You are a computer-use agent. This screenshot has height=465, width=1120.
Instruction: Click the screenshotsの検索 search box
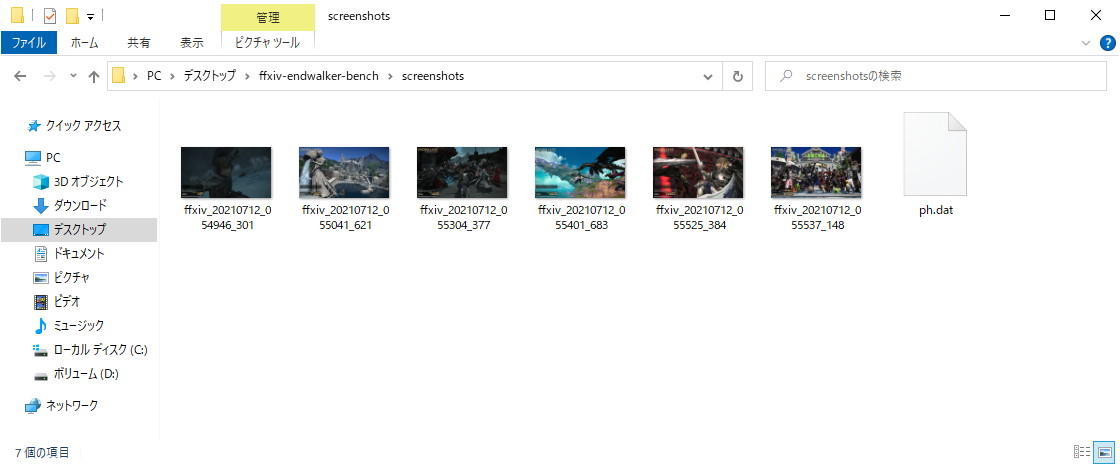coord(936,76)
